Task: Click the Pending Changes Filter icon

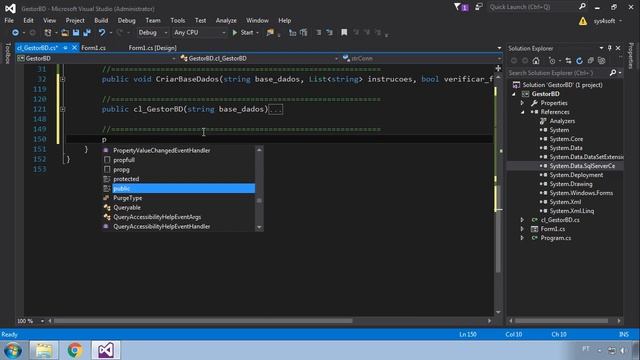Action: point(552,61)
